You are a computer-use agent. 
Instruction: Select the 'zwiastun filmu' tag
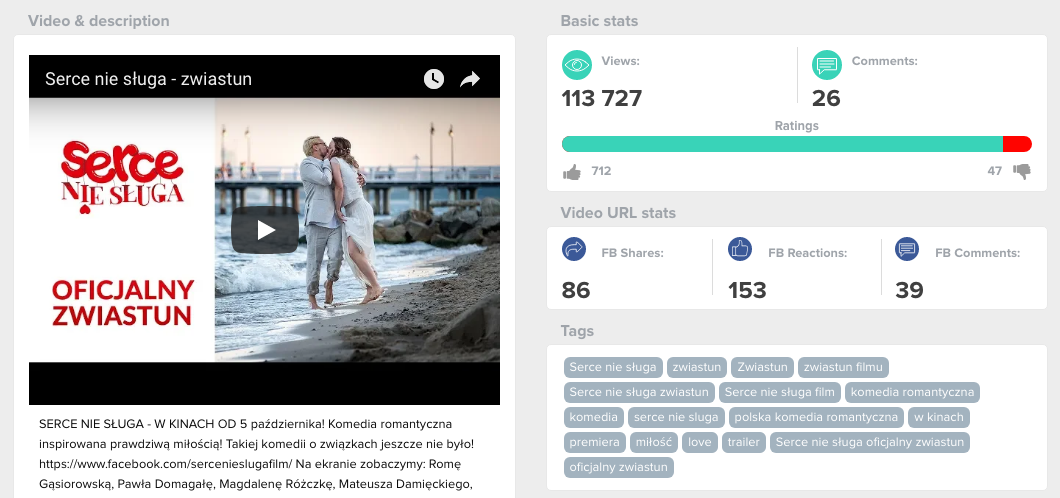[x=842, y=367]
